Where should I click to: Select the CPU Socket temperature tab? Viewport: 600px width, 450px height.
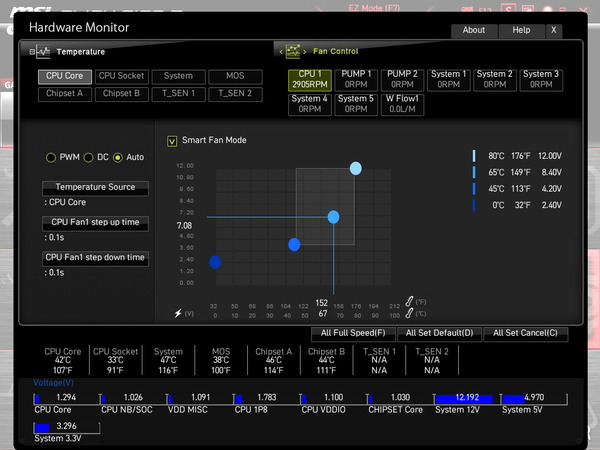pyautogui.click(x=122, y=76)
